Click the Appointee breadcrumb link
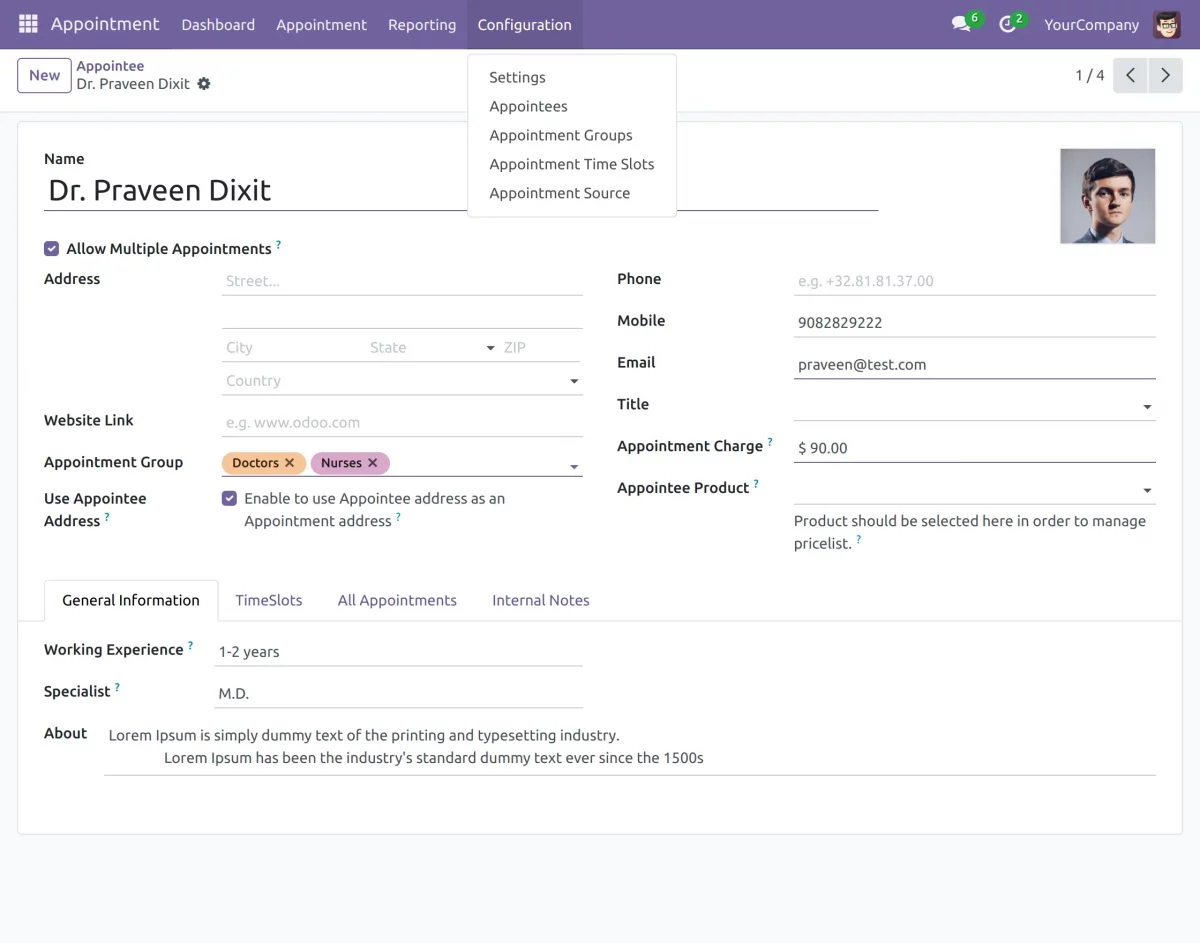Screen dimensions: 1200x943 pos(110,66)
